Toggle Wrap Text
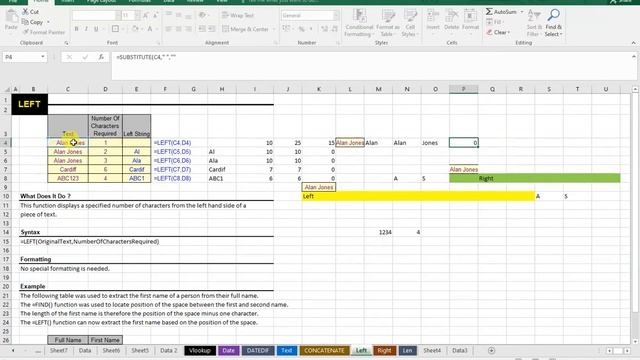The height and width of the screenshot is (360, 640). pyautogui.click(x=238, y=16)
